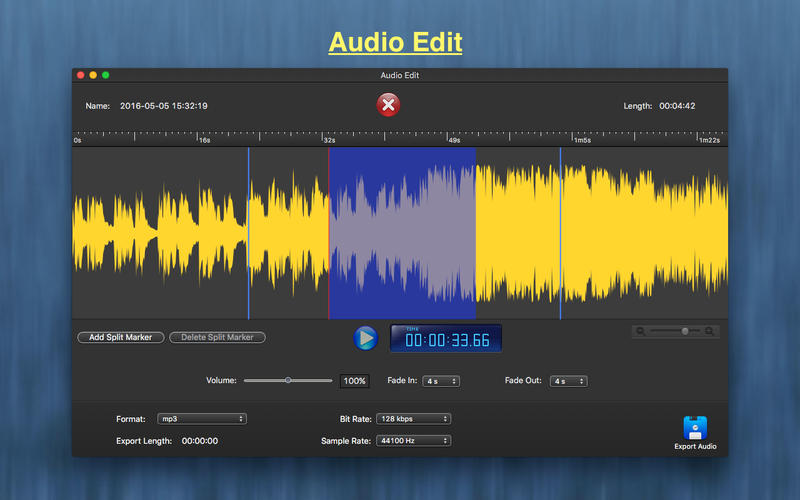
Task: Click the 1m5s mark on time ruler
Action: pos(582,140)
